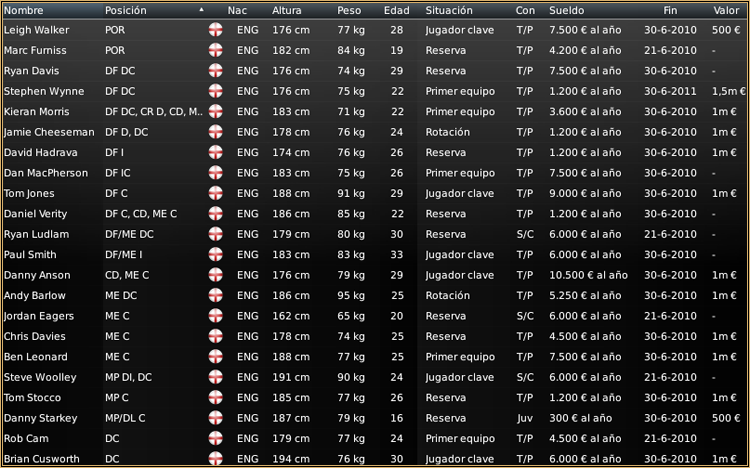The height and width of the screenshot is (468, 750).
Task: Sort players by Valor header
Action: (726, 10)
